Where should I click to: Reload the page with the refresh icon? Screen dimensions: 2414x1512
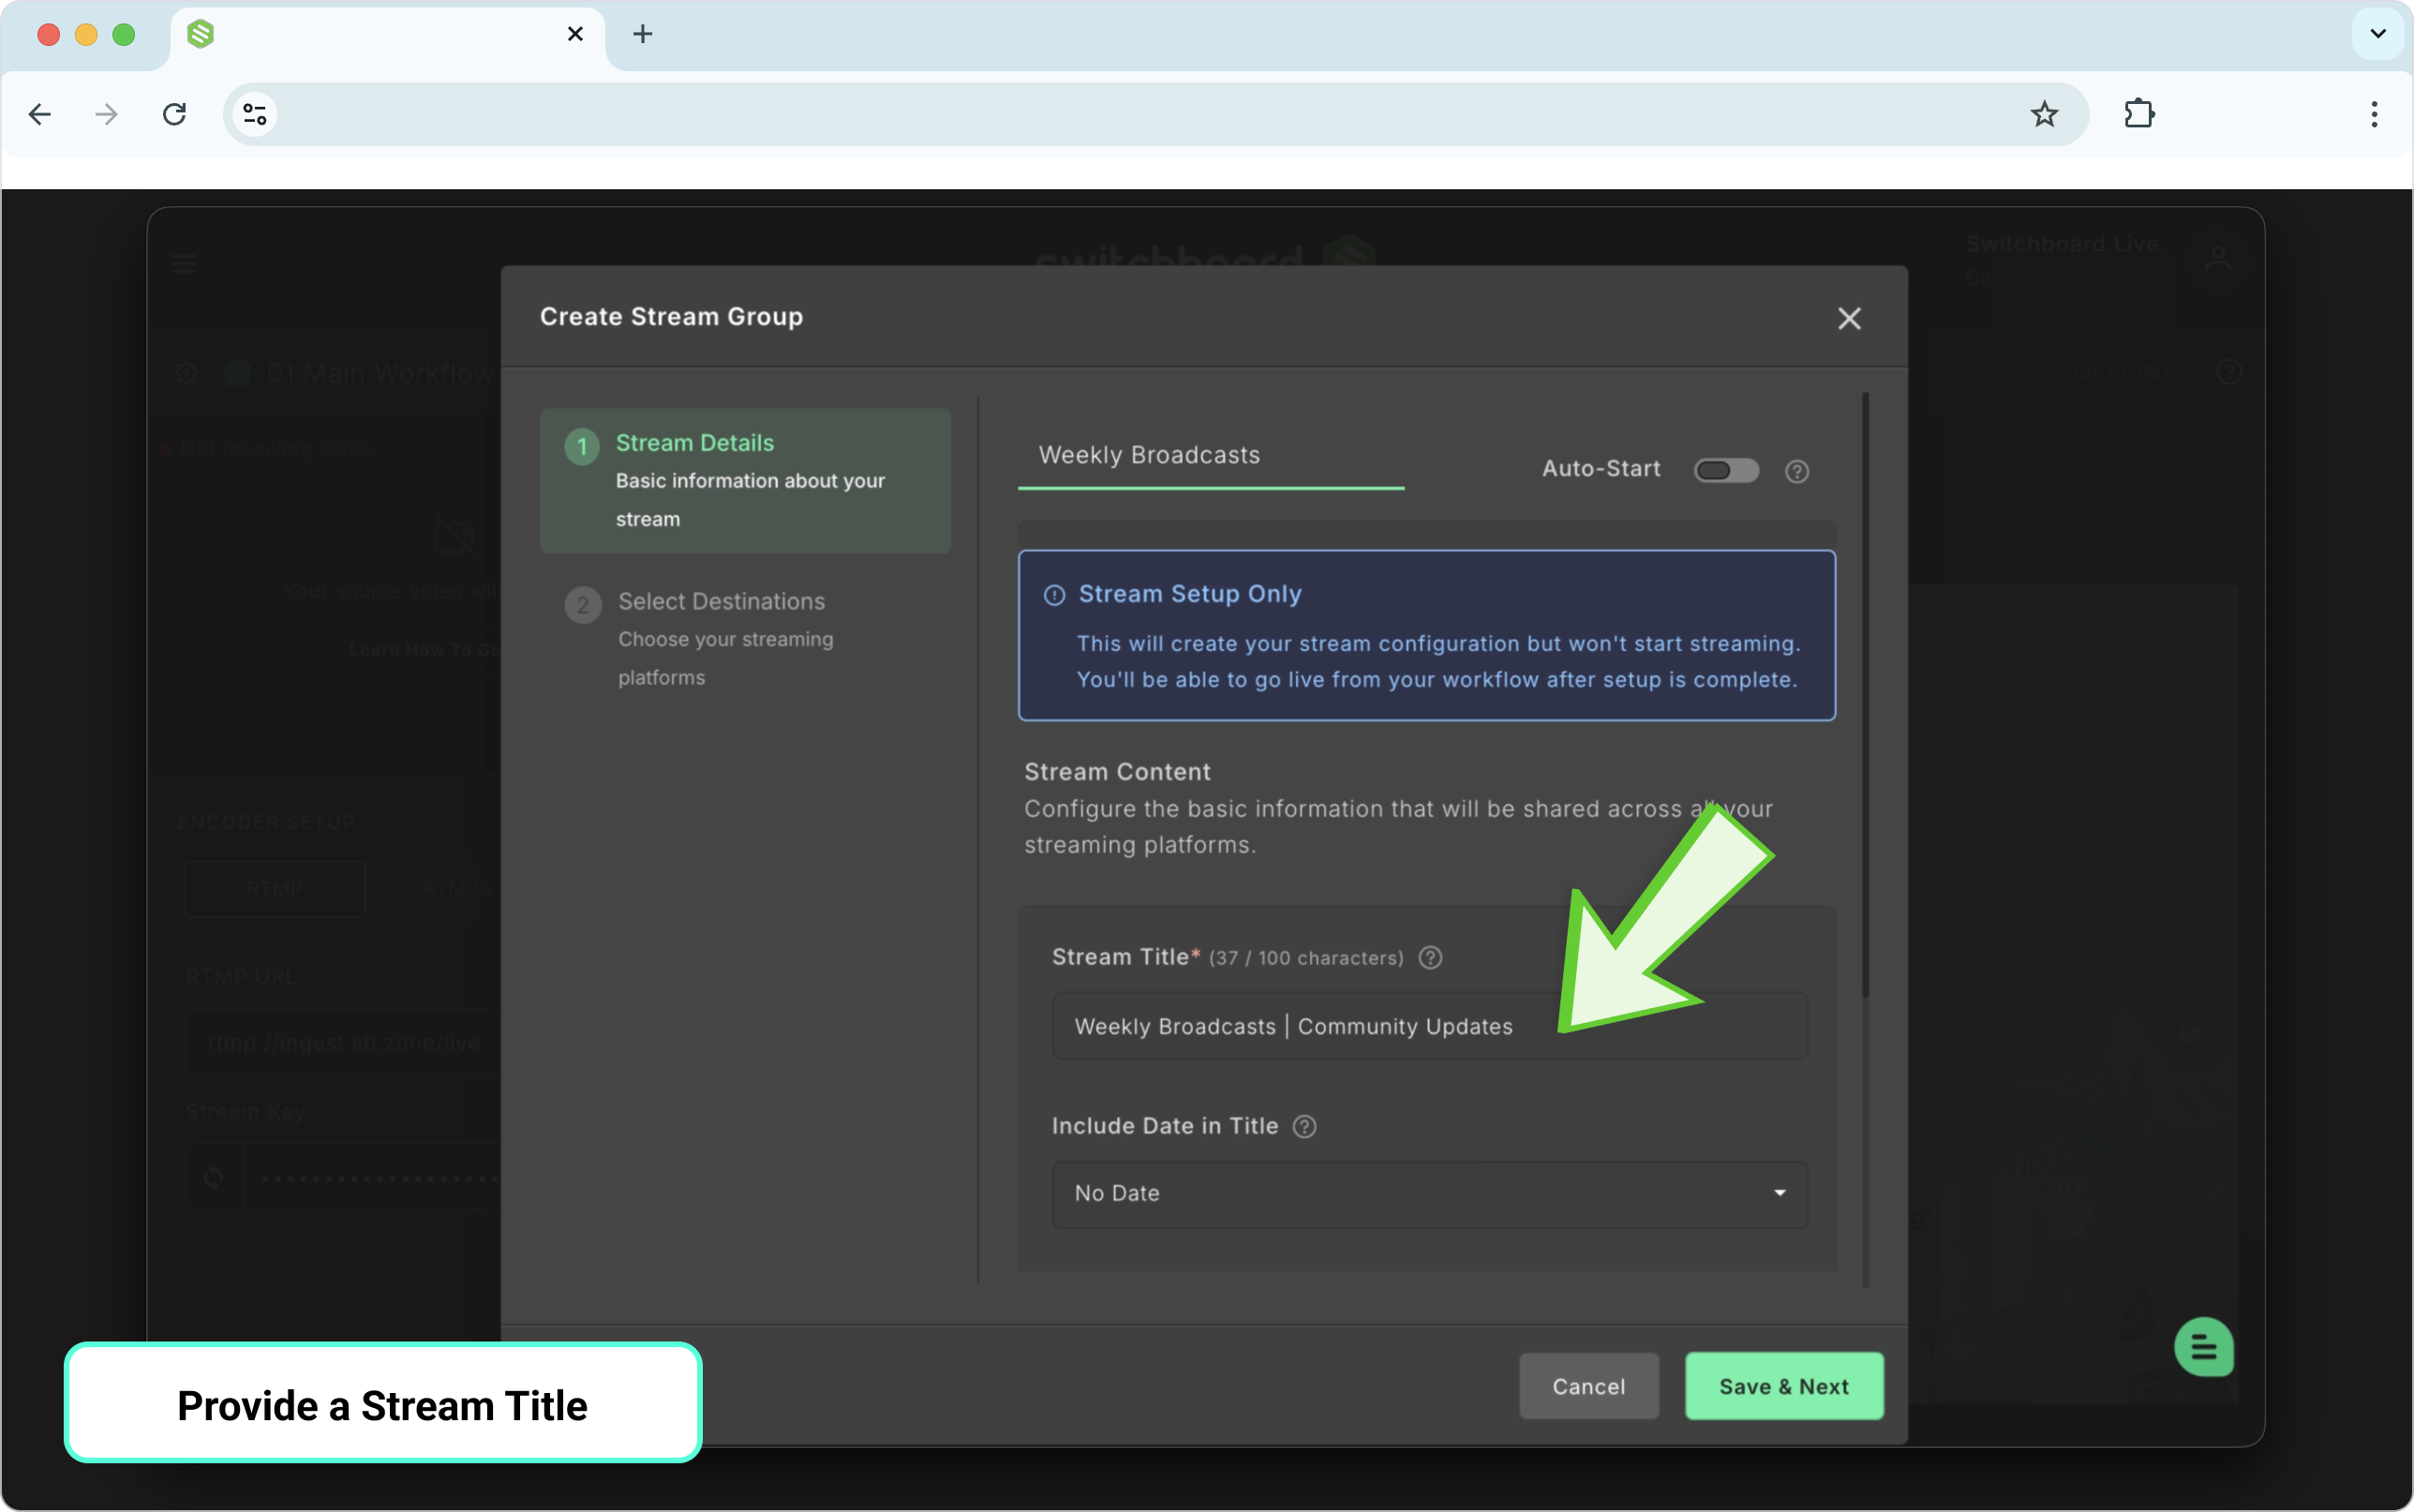click(x=175, y=114)
